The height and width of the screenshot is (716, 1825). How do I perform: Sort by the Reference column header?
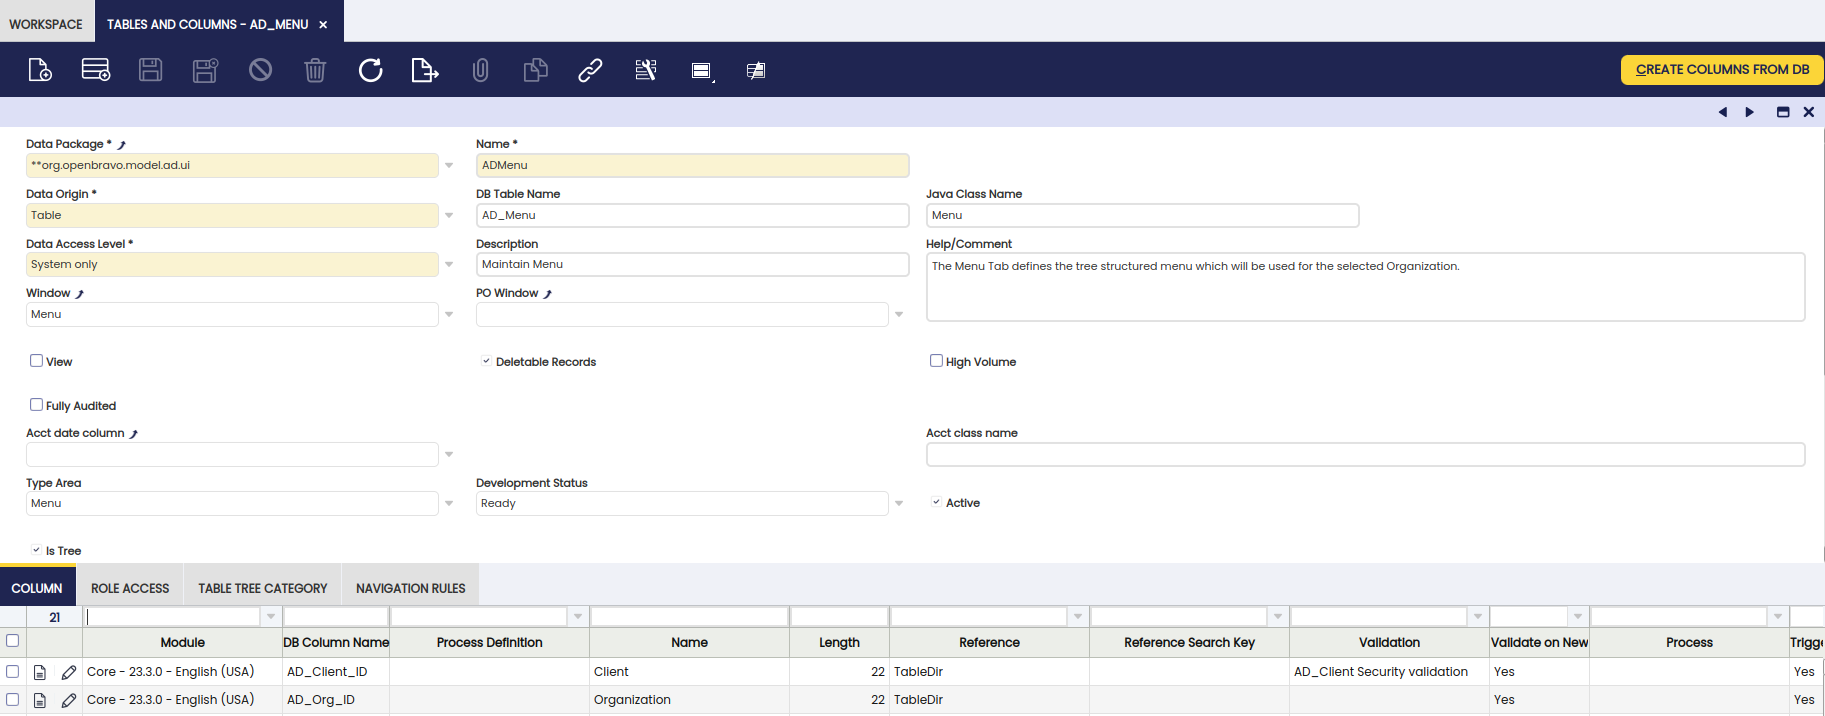[x=989, y=642]
